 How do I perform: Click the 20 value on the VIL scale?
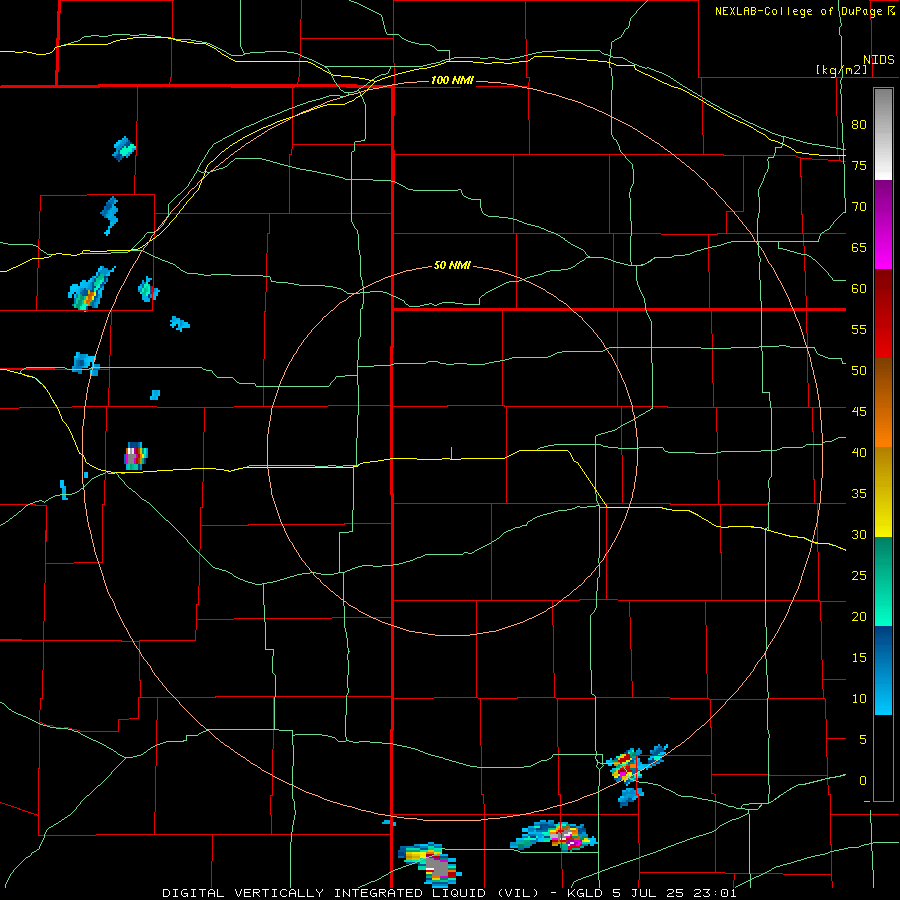859,616
